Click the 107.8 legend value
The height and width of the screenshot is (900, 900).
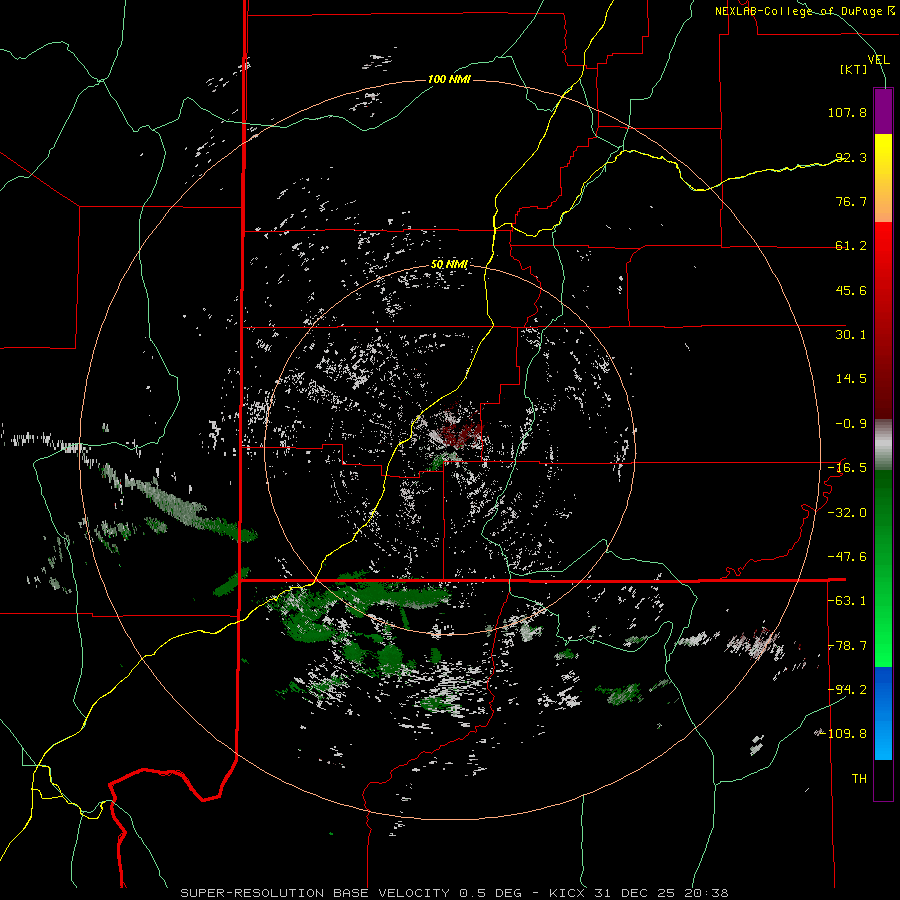(x=847, y=112)
